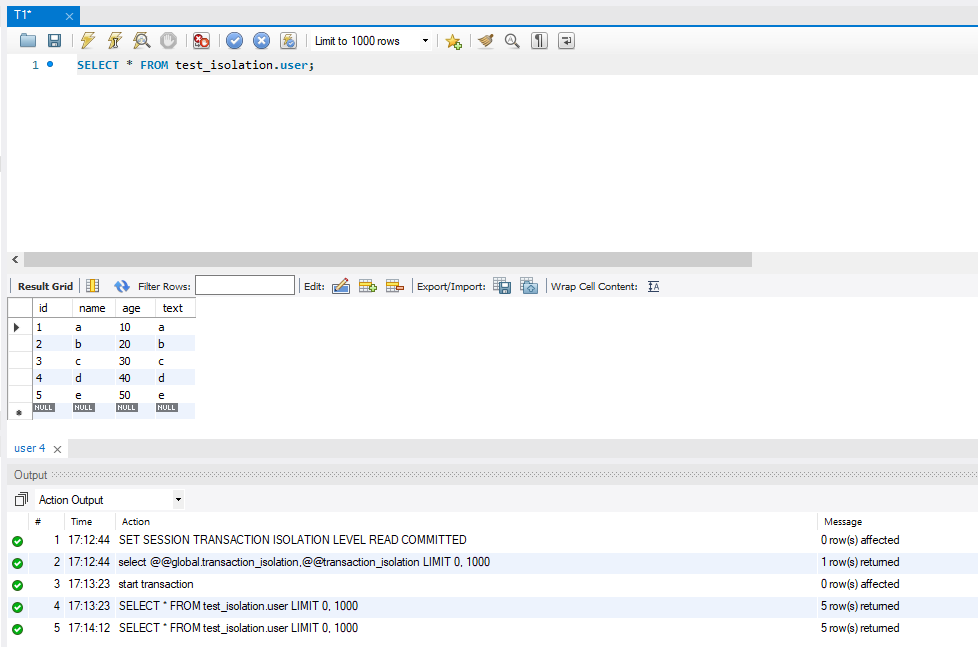This screenshot has width=978, height=647.
Task: Close the T1 query tab
Action: (69, 16)
